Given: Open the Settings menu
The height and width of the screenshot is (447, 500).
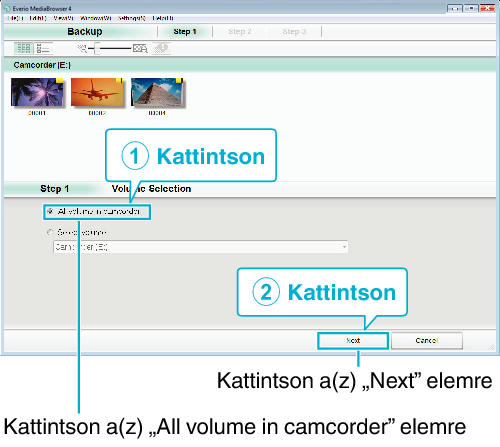Looking at the screenshot, I should (x=132, y=18).
